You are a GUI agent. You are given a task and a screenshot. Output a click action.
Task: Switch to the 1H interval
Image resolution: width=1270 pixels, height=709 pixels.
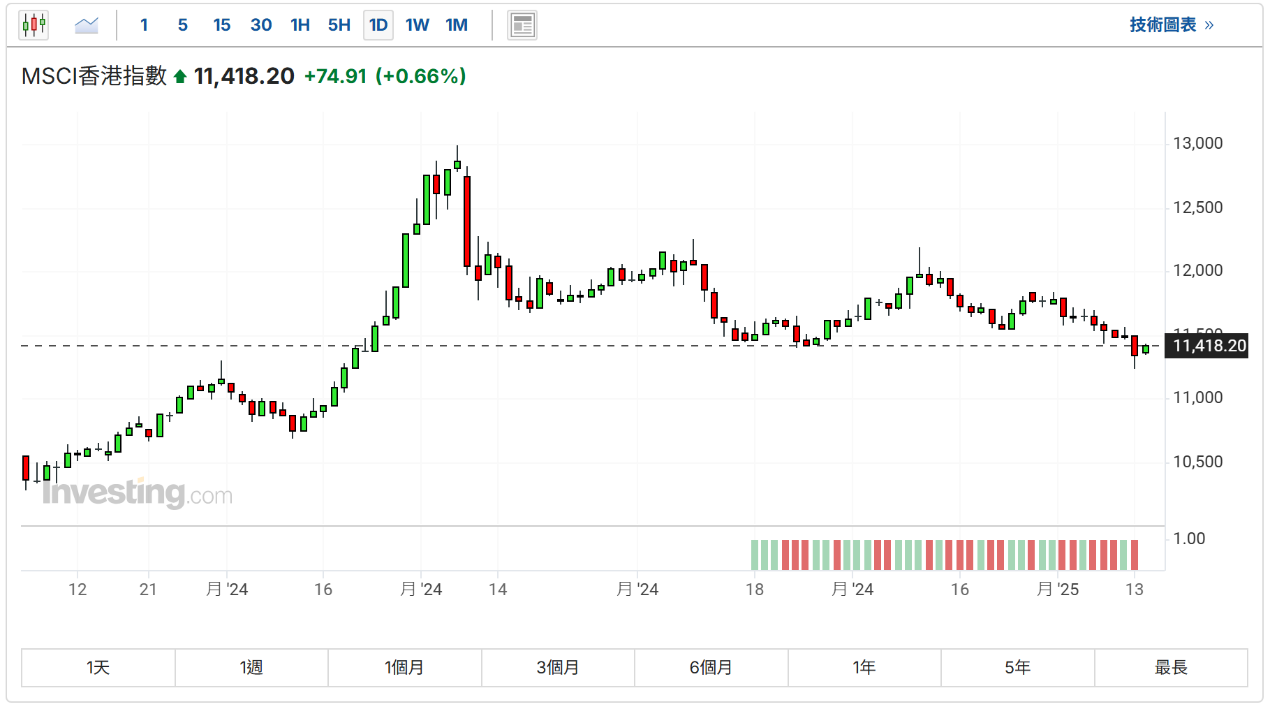coord(300,25)
